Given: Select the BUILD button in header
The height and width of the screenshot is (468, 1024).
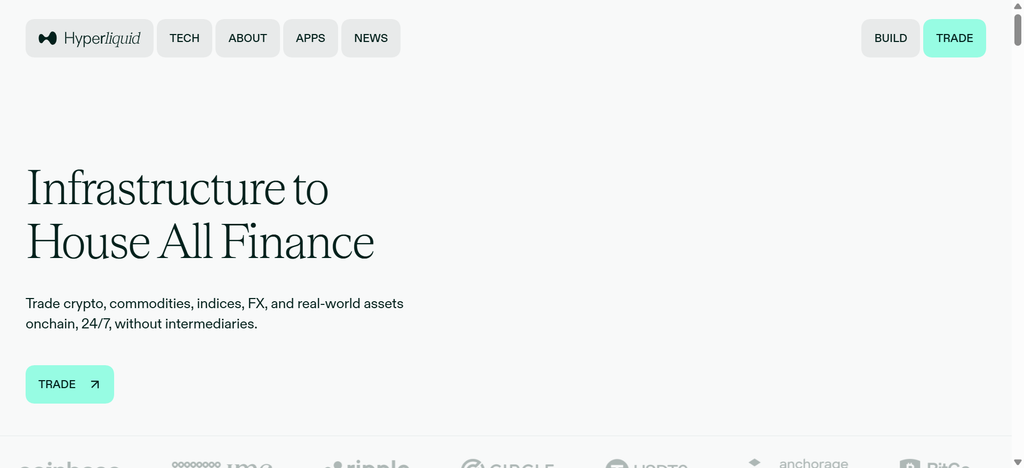Looking at the screenshot, I should click(890, 38).
